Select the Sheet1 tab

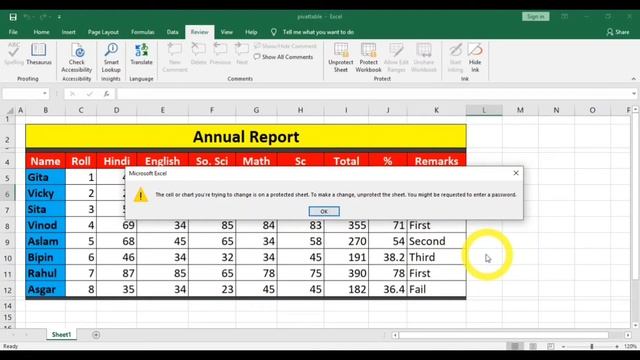pos(61,335)
